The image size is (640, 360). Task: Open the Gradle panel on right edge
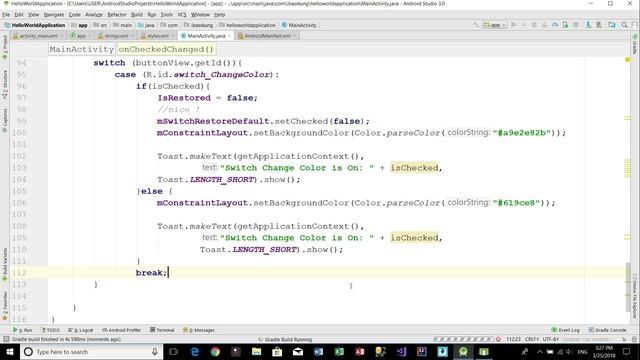click(x=635, y=44)
